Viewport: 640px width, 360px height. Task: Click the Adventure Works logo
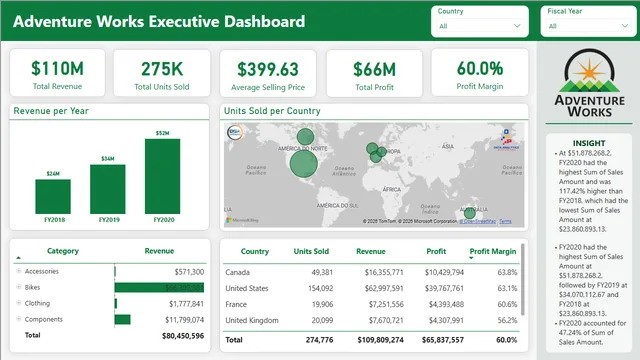tap(589, 84)
